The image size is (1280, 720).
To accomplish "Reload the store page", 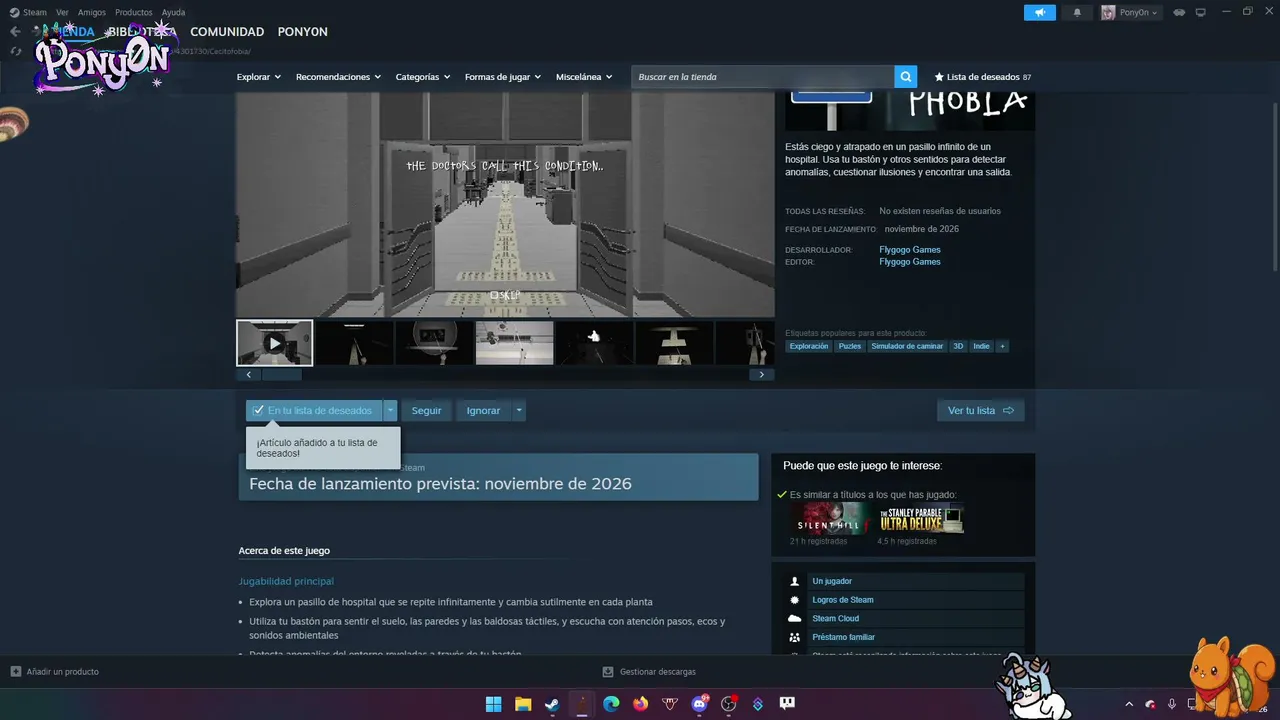I will (15, 51).
